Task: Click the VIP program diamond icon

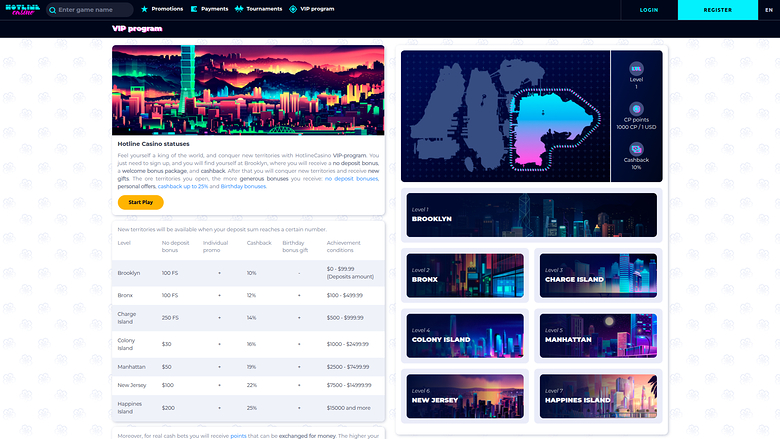Action: [x=293, y=10]
